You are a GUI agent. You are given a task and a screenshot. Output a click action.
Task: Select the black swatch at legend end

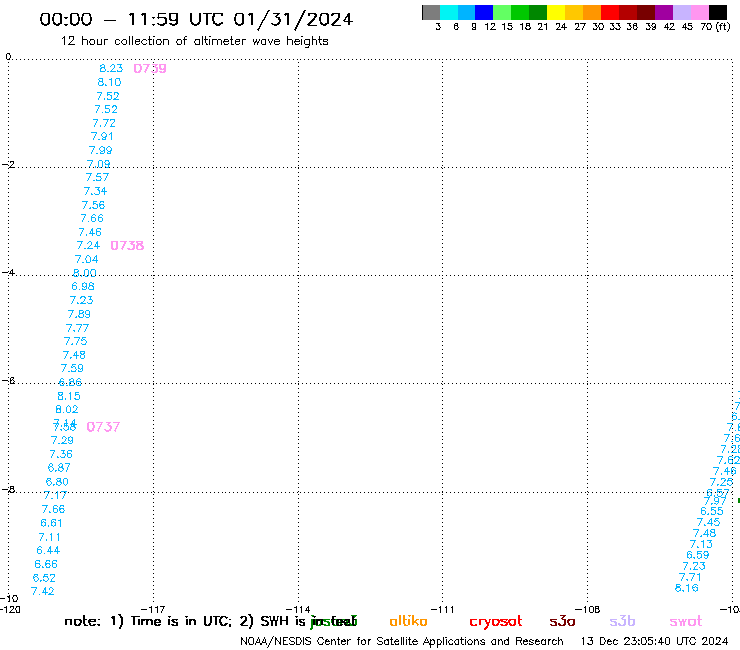point(718,12)
